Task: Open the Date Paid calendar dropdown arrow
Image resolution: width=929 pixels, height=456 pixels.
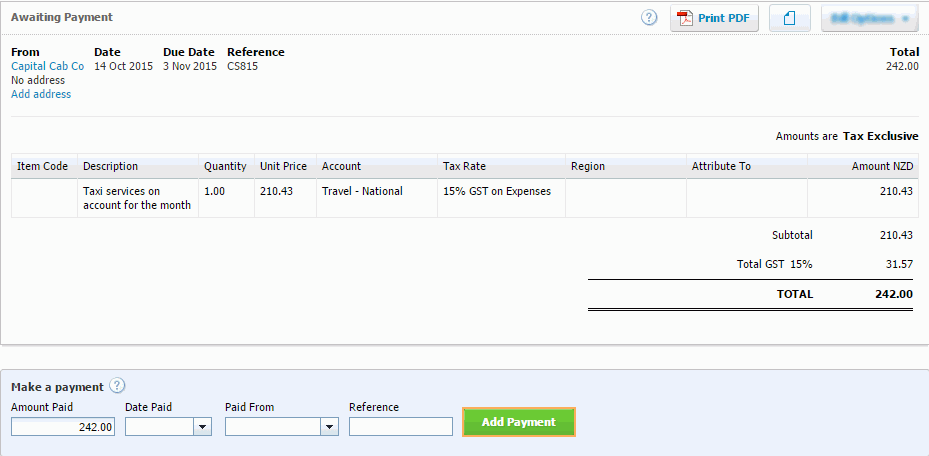Action: point(203,426)
